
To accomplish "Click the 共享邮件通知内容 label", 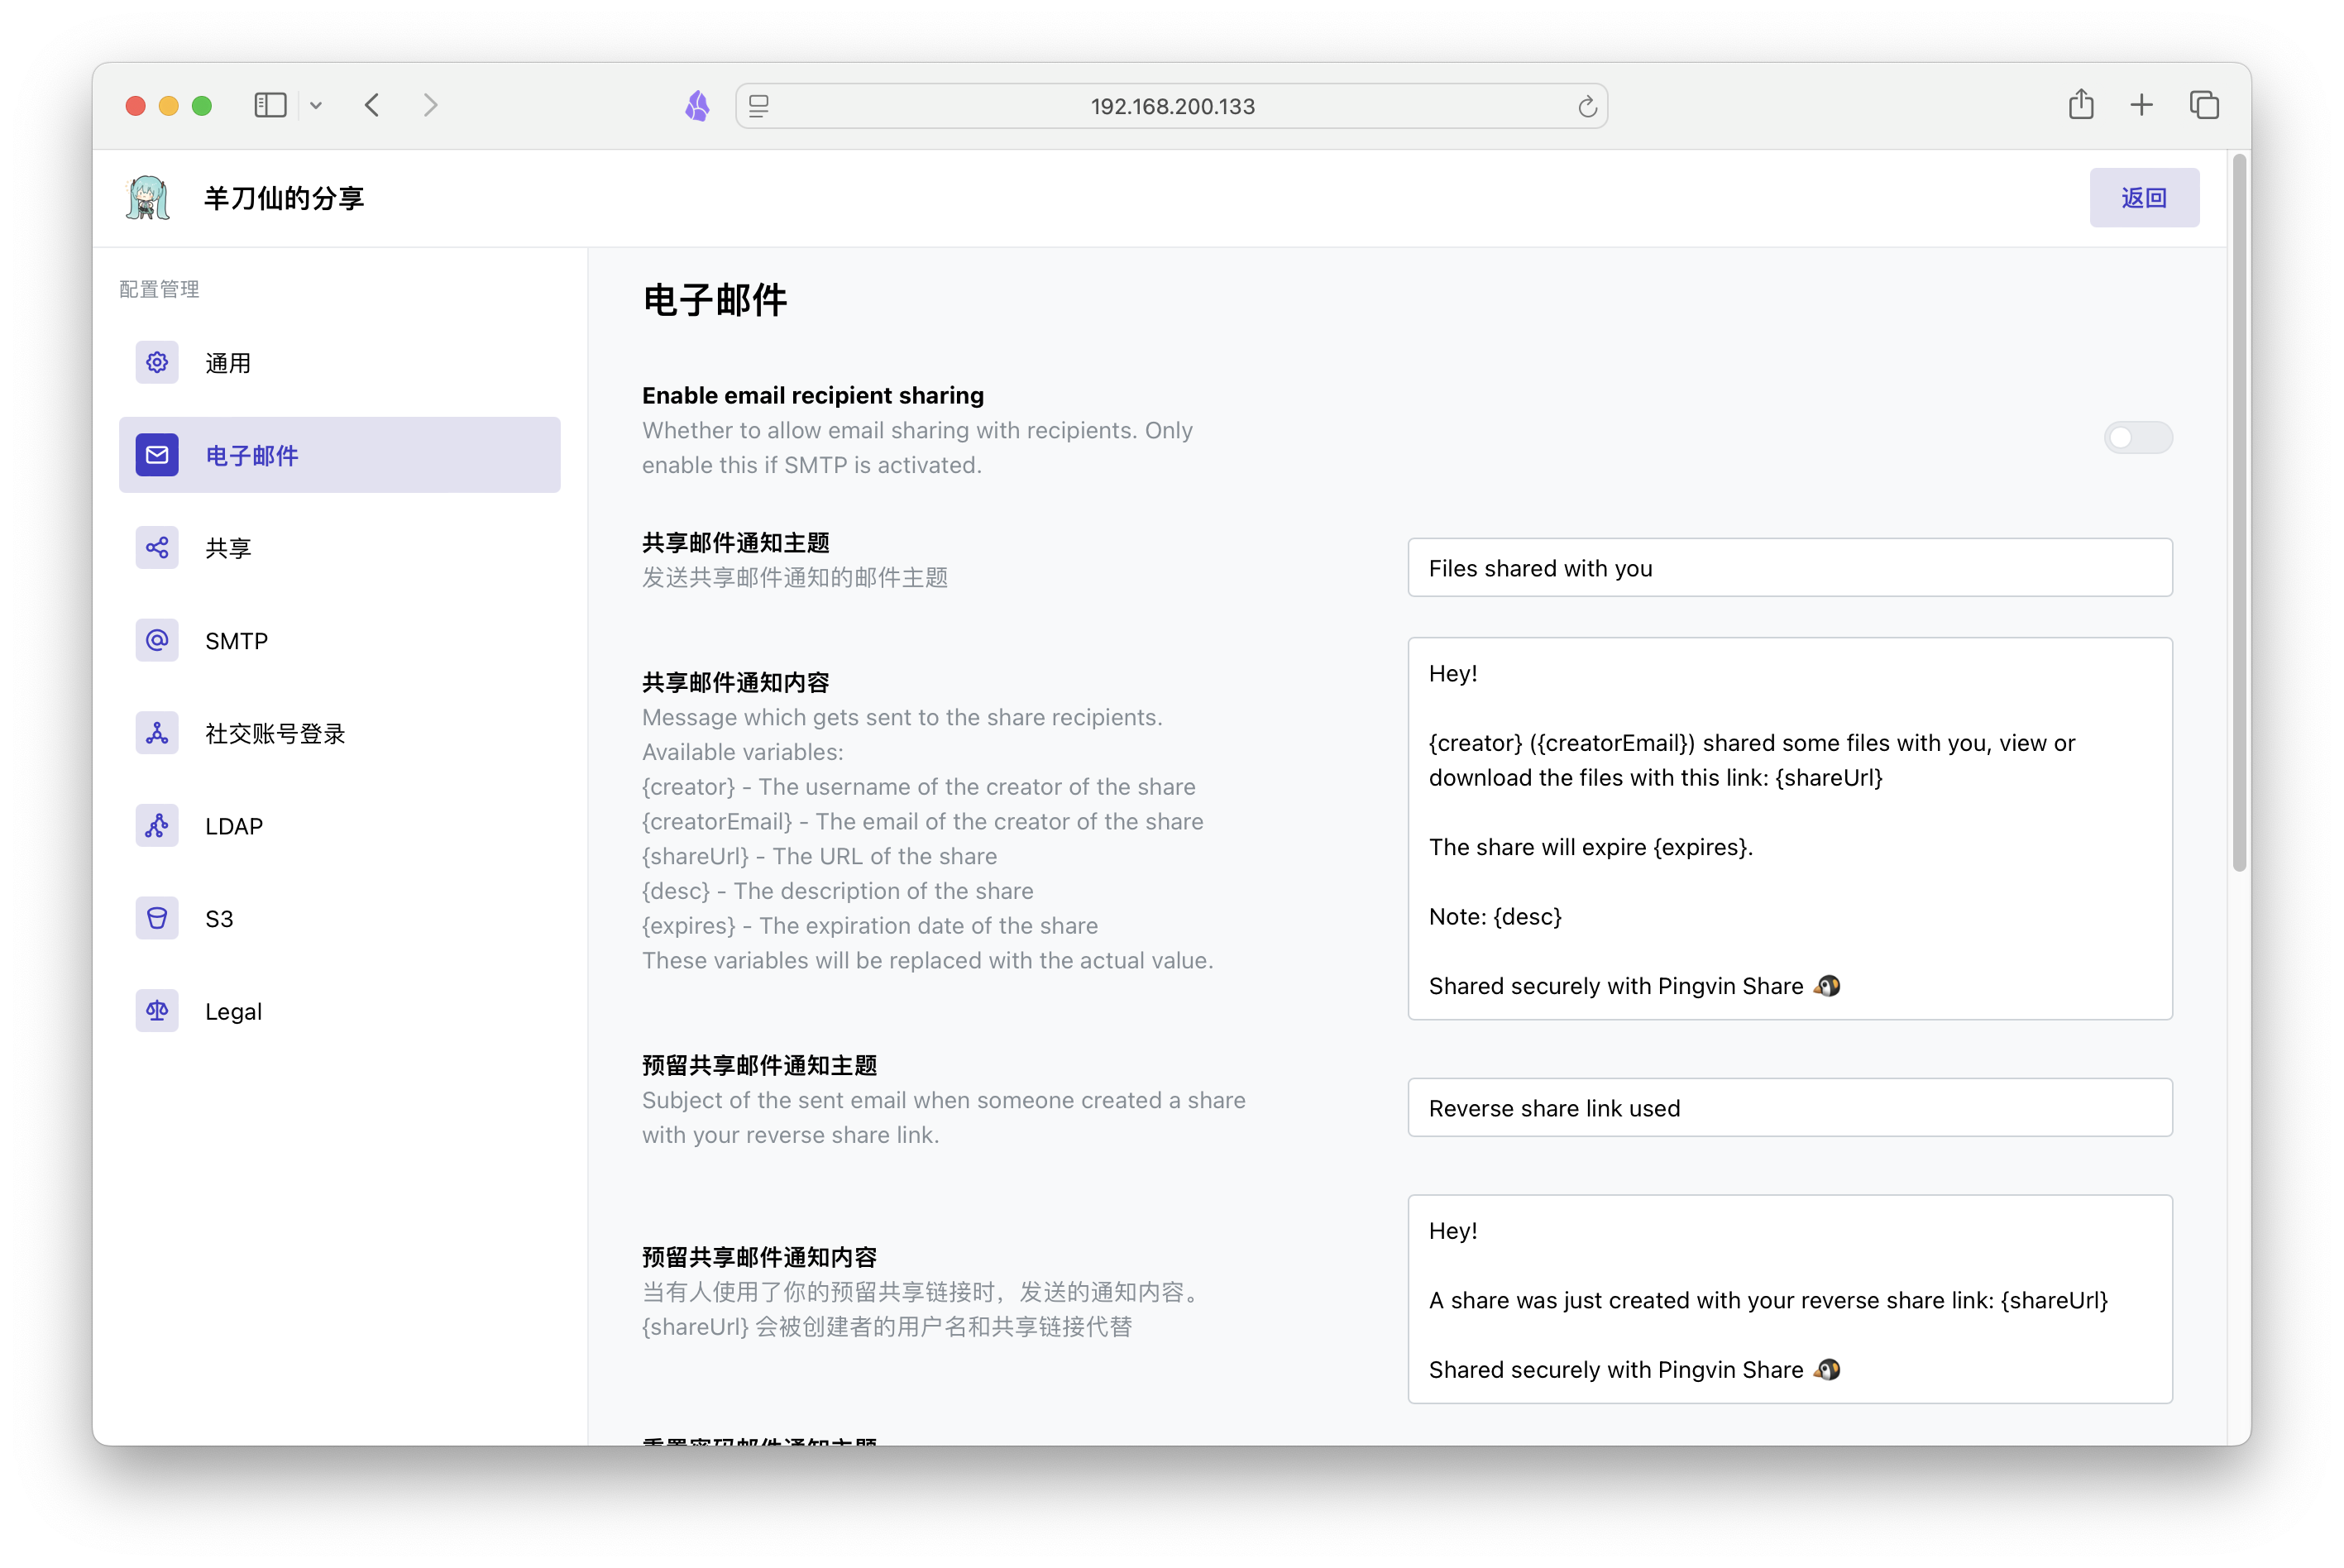I will [736, 682].
